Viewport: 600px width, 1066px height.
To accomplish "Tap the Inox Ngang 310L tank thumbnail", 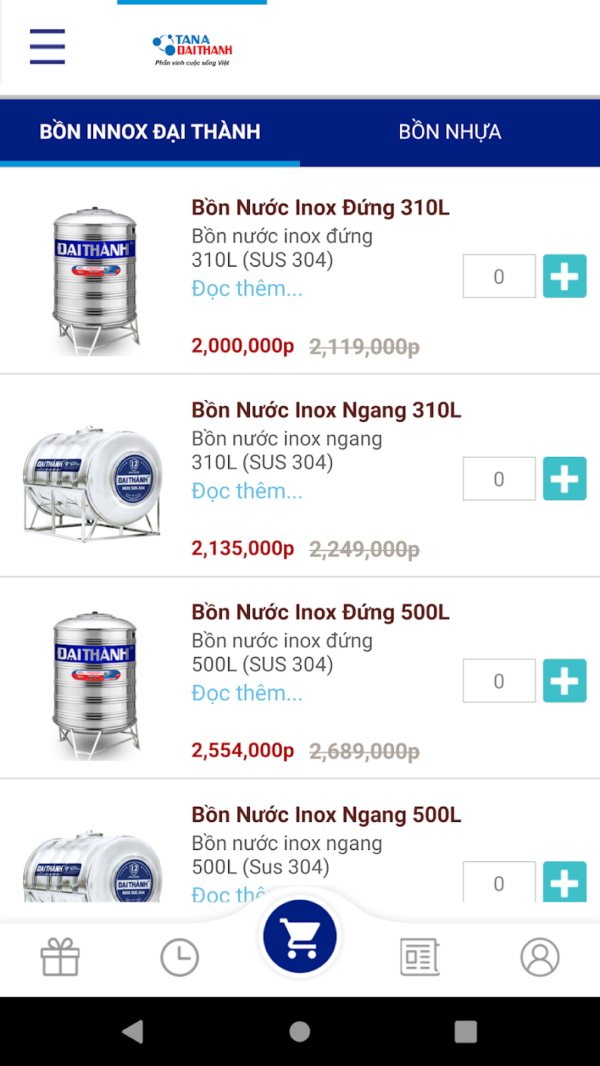I will 92,480.
